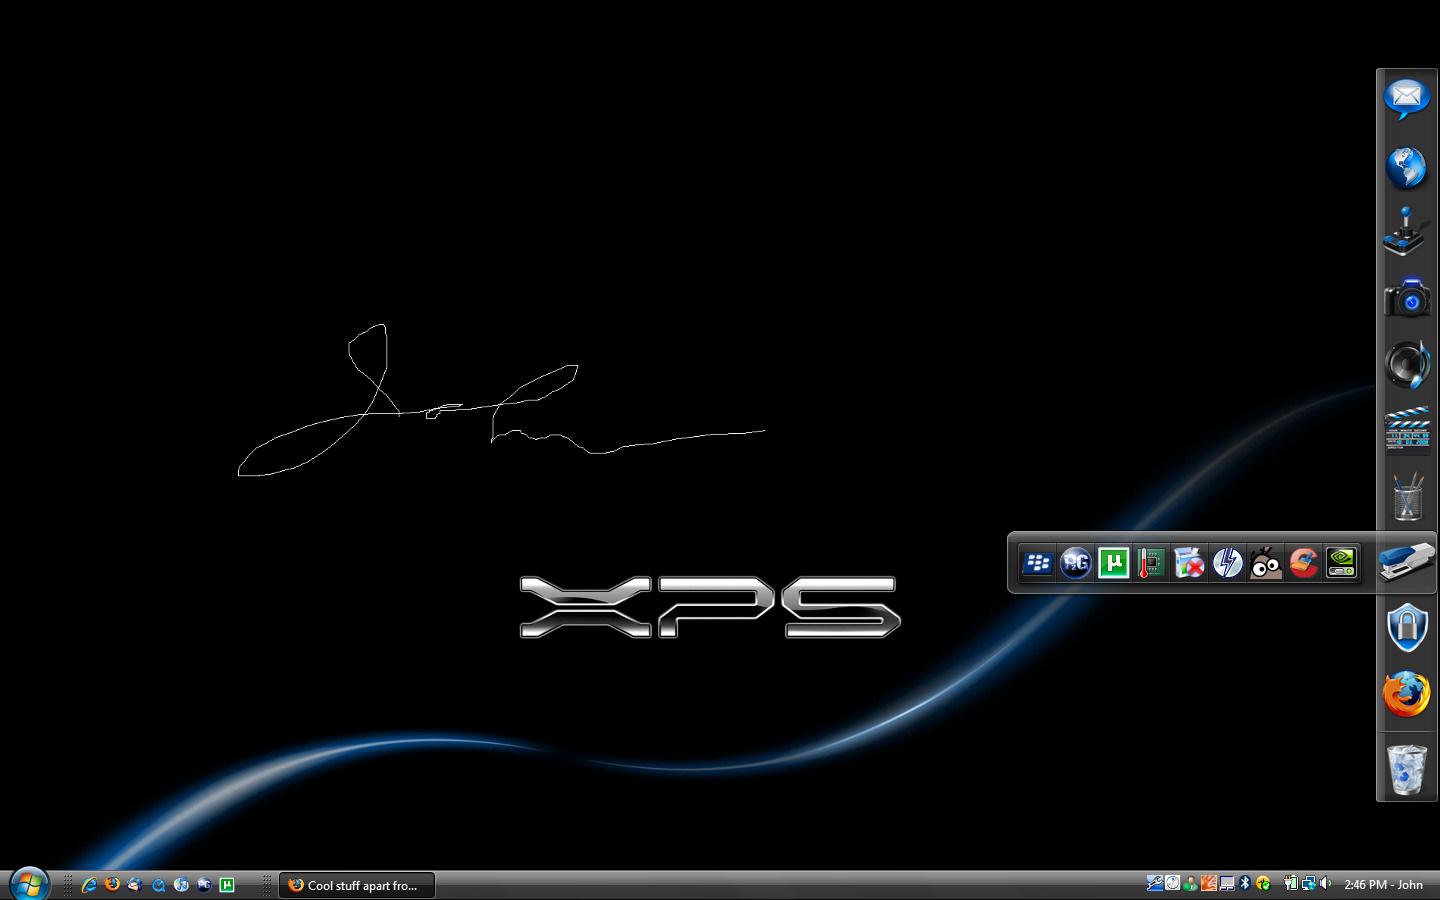Click the volume speaker tray icon
The image size is (1440, 900).
click(1326, 883)
